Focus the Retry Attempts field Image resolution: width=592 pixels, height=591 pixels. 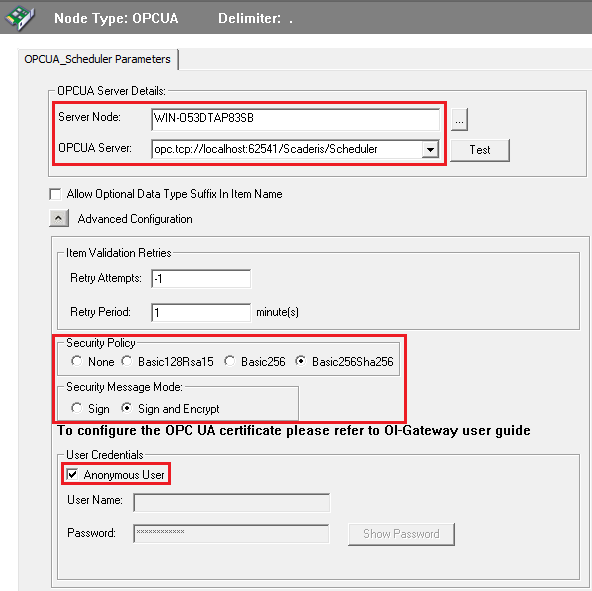[201, 279]
